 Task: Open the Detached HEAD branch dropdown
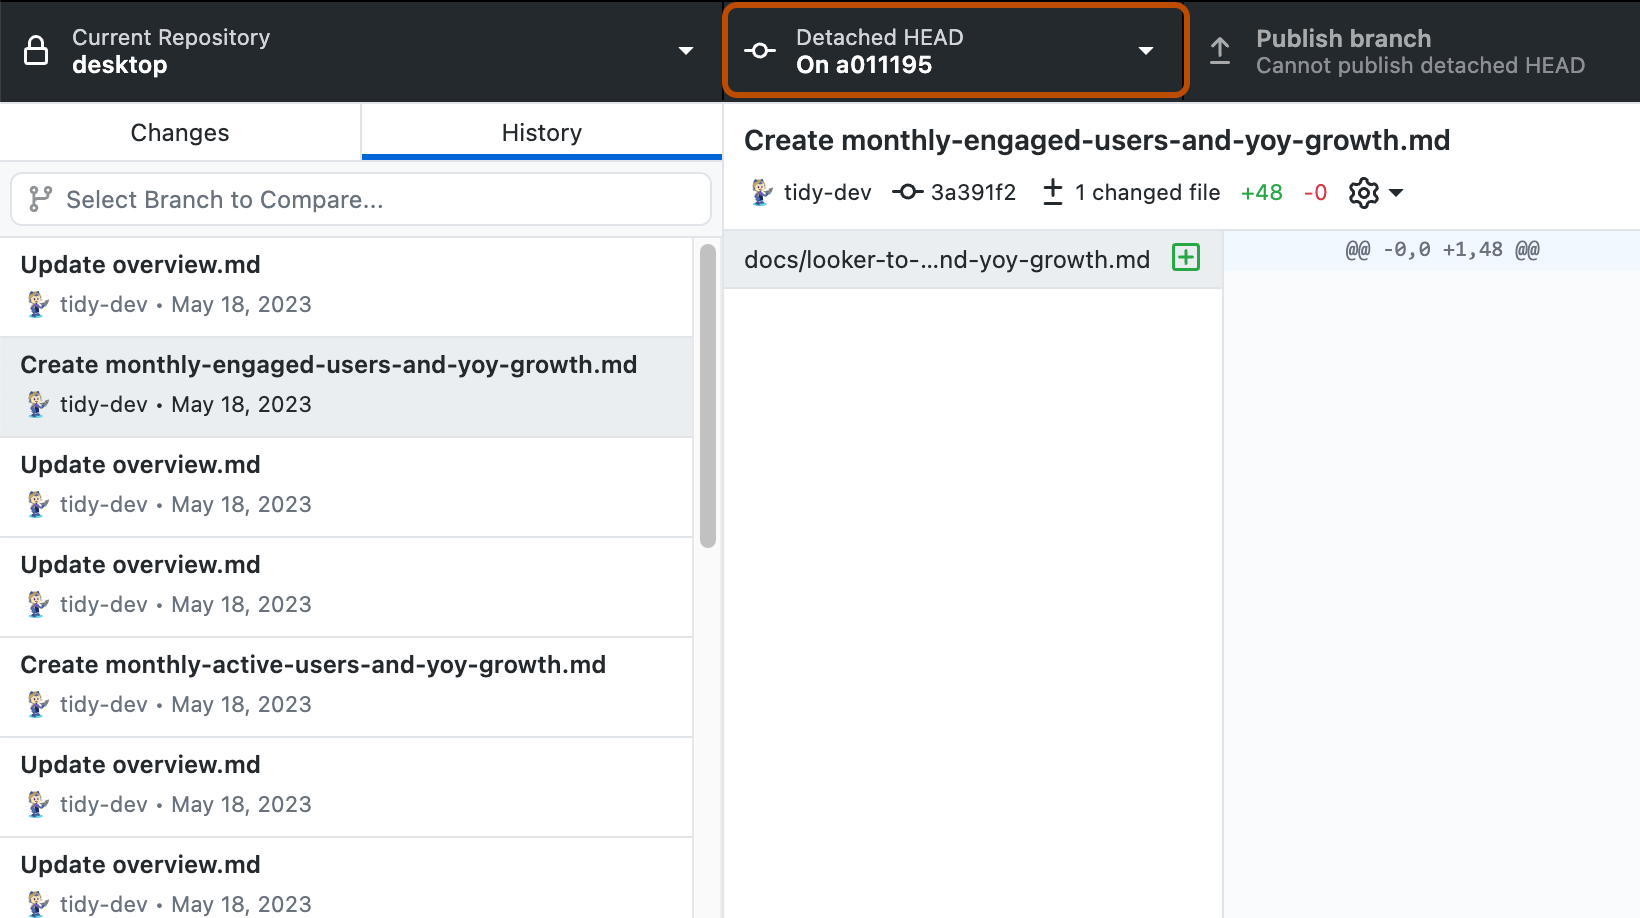(1145, 49)
